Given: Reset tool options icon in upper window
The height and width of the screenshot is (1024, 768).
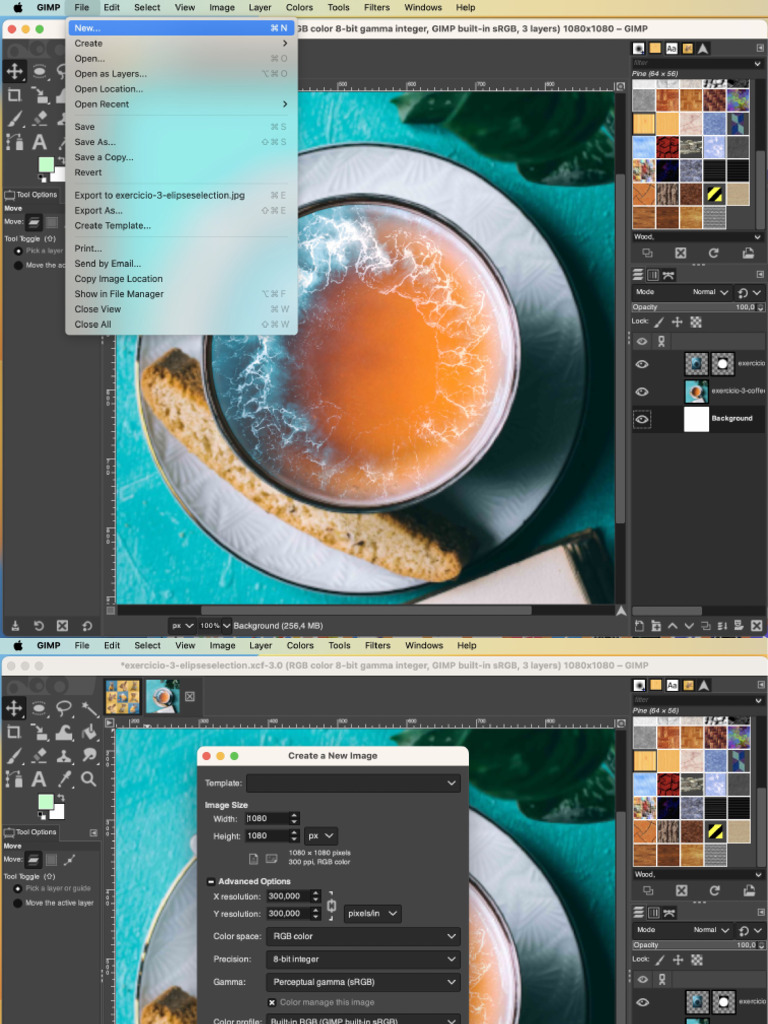Looking at the screenshot, I should (87, 626).
